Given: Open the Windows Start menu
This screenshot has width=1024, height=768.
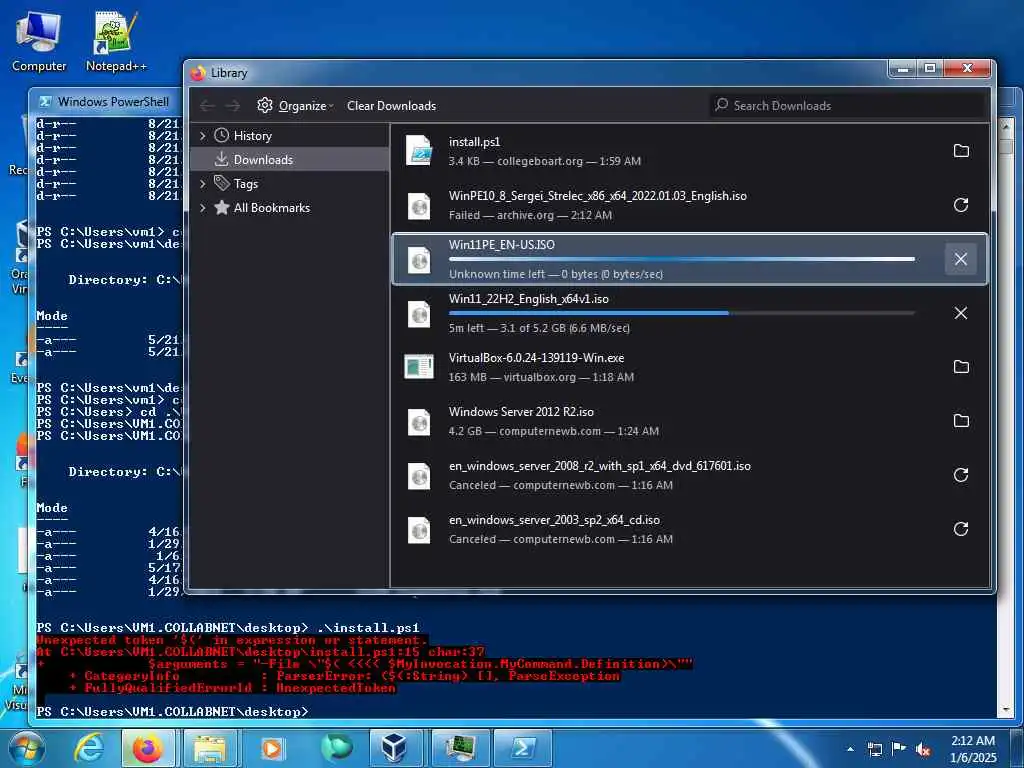Looking at the screenshot, I should (26, 748).
